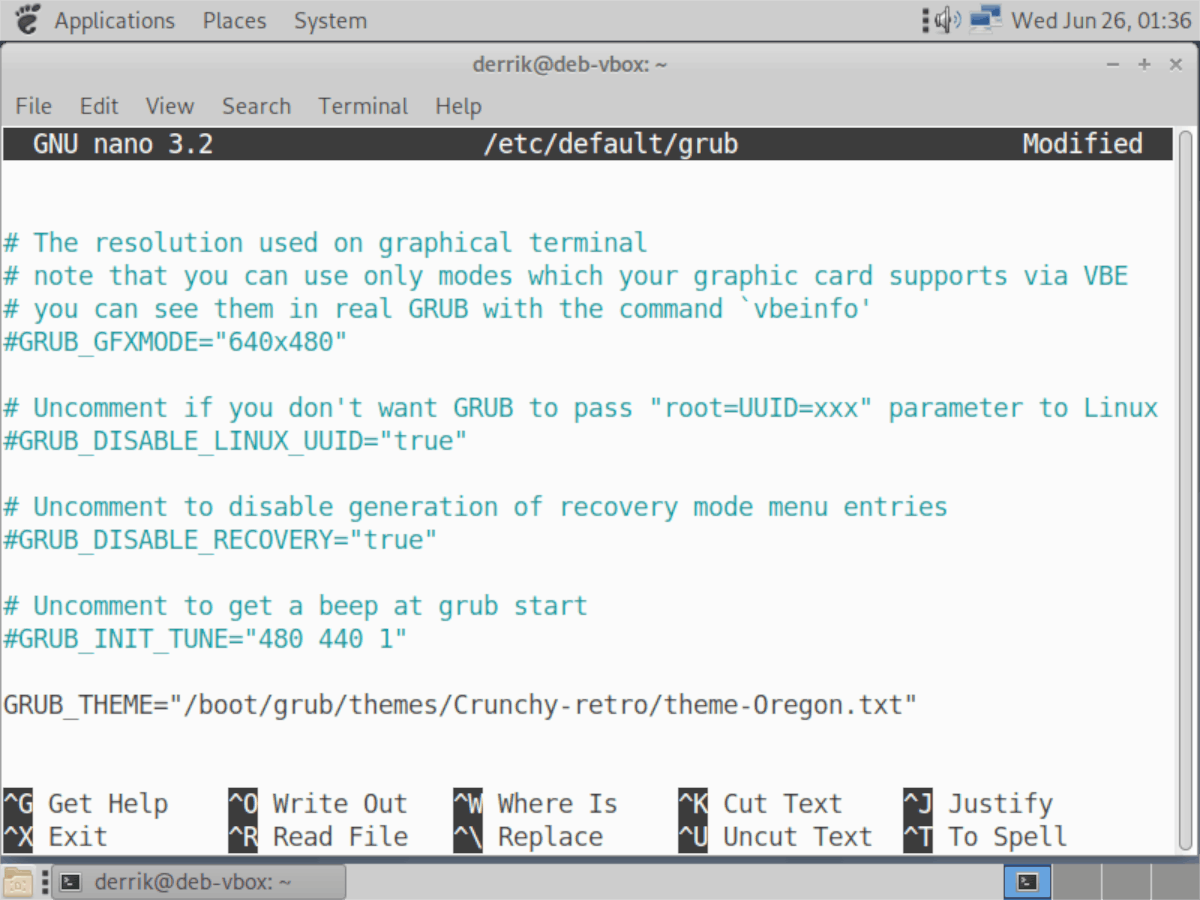This screenshot has width=1200, height=900.
Task: Open the Search menu
Action: click(256, 106)
